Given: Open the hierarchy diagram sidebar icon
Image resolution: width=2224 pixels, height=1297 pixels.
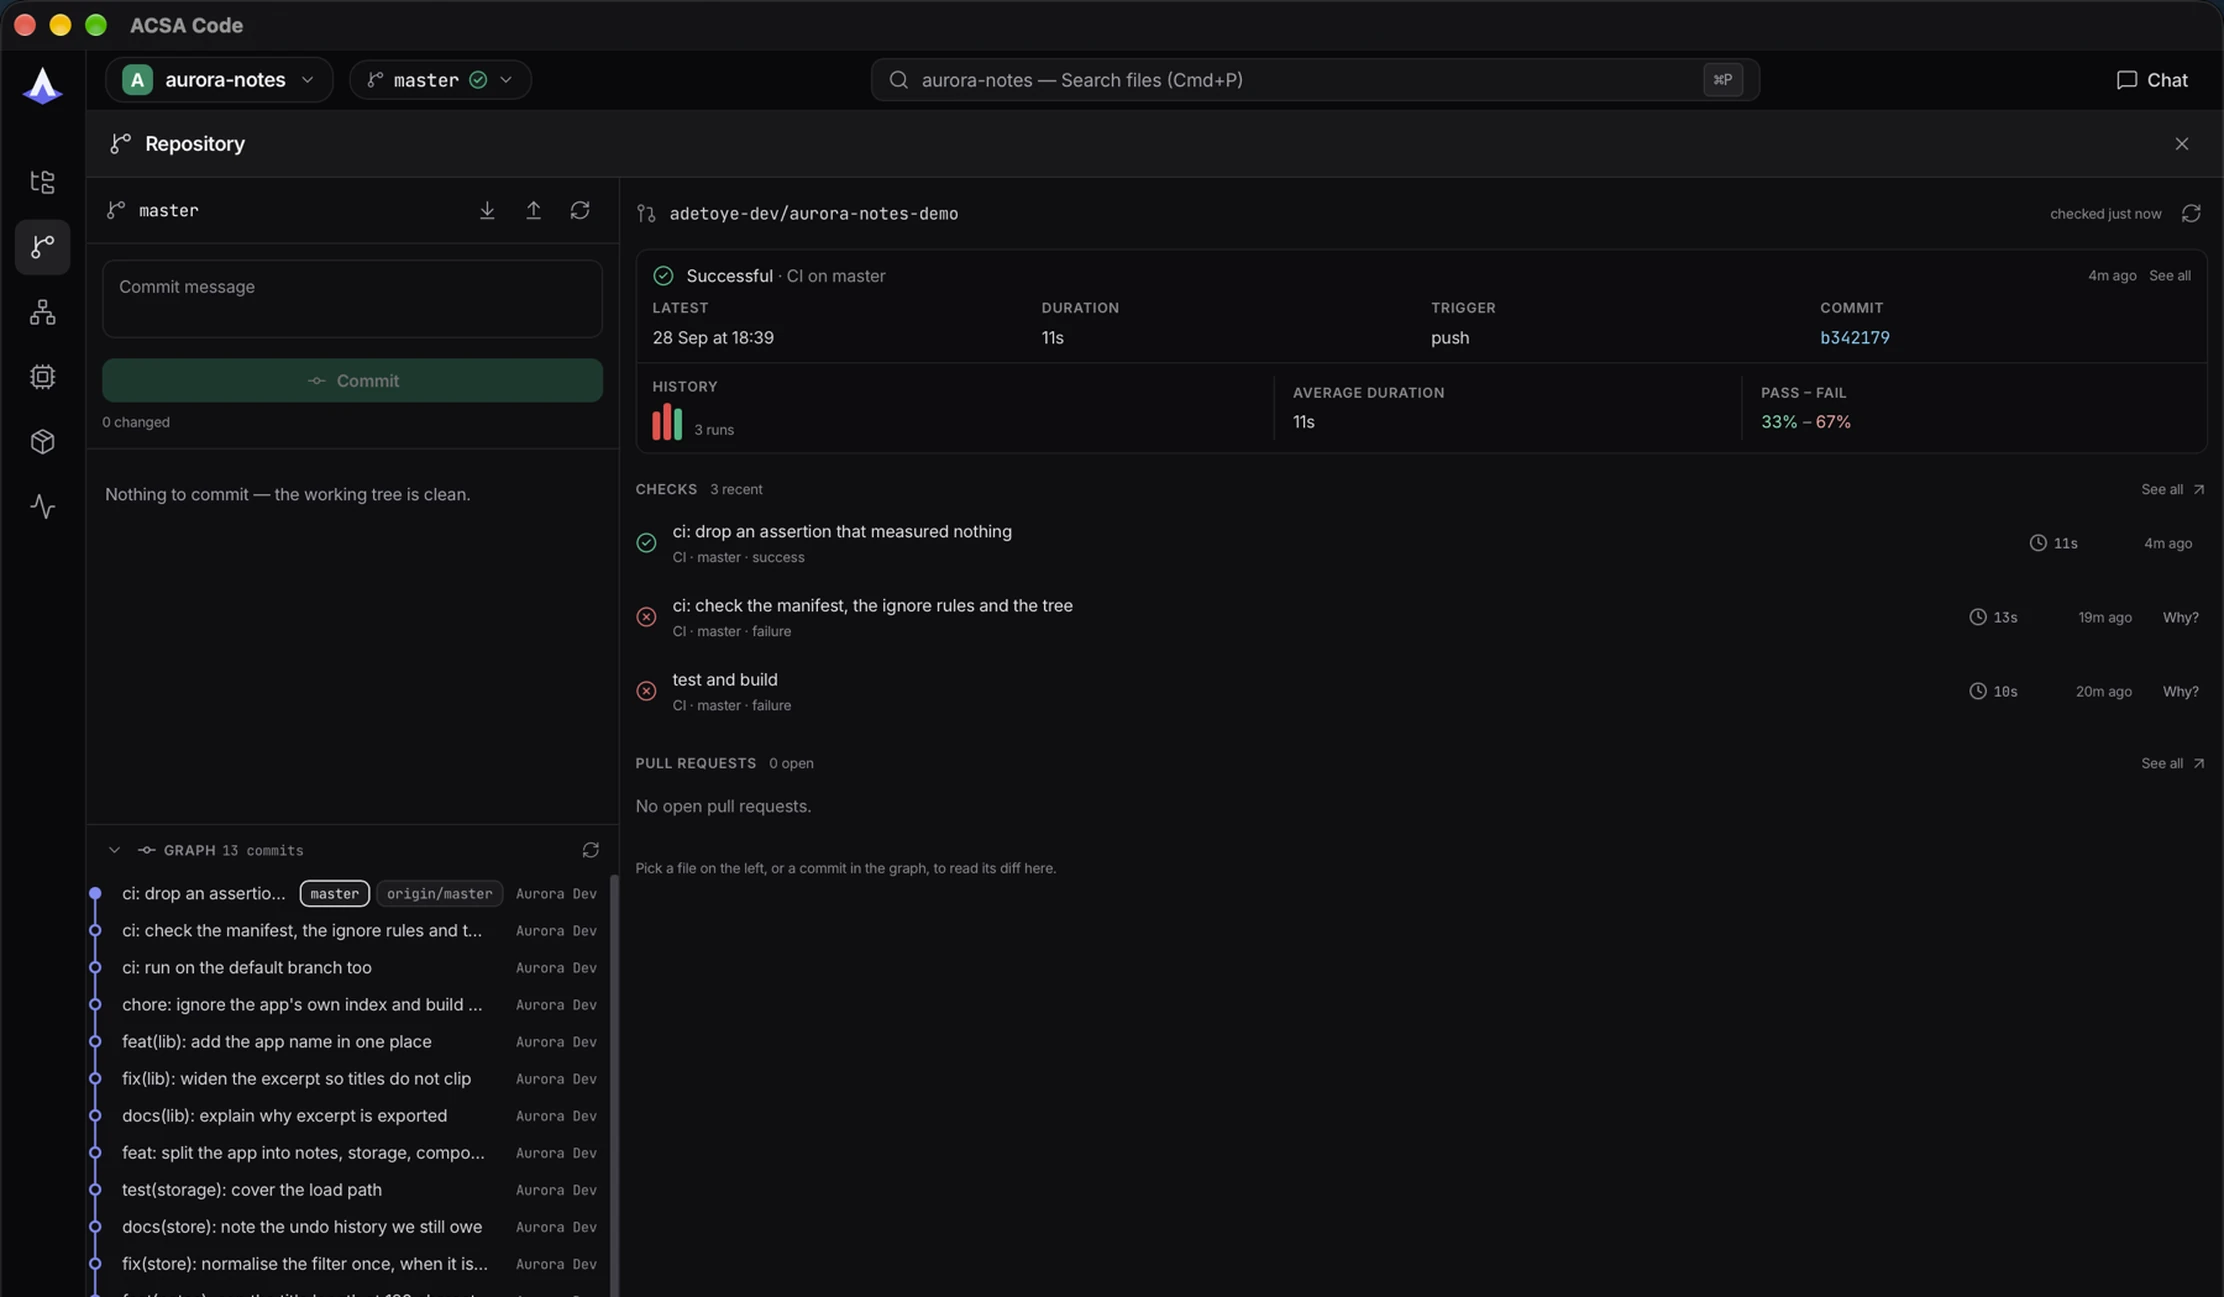Looking at the screenshot, I should (42, 312).
